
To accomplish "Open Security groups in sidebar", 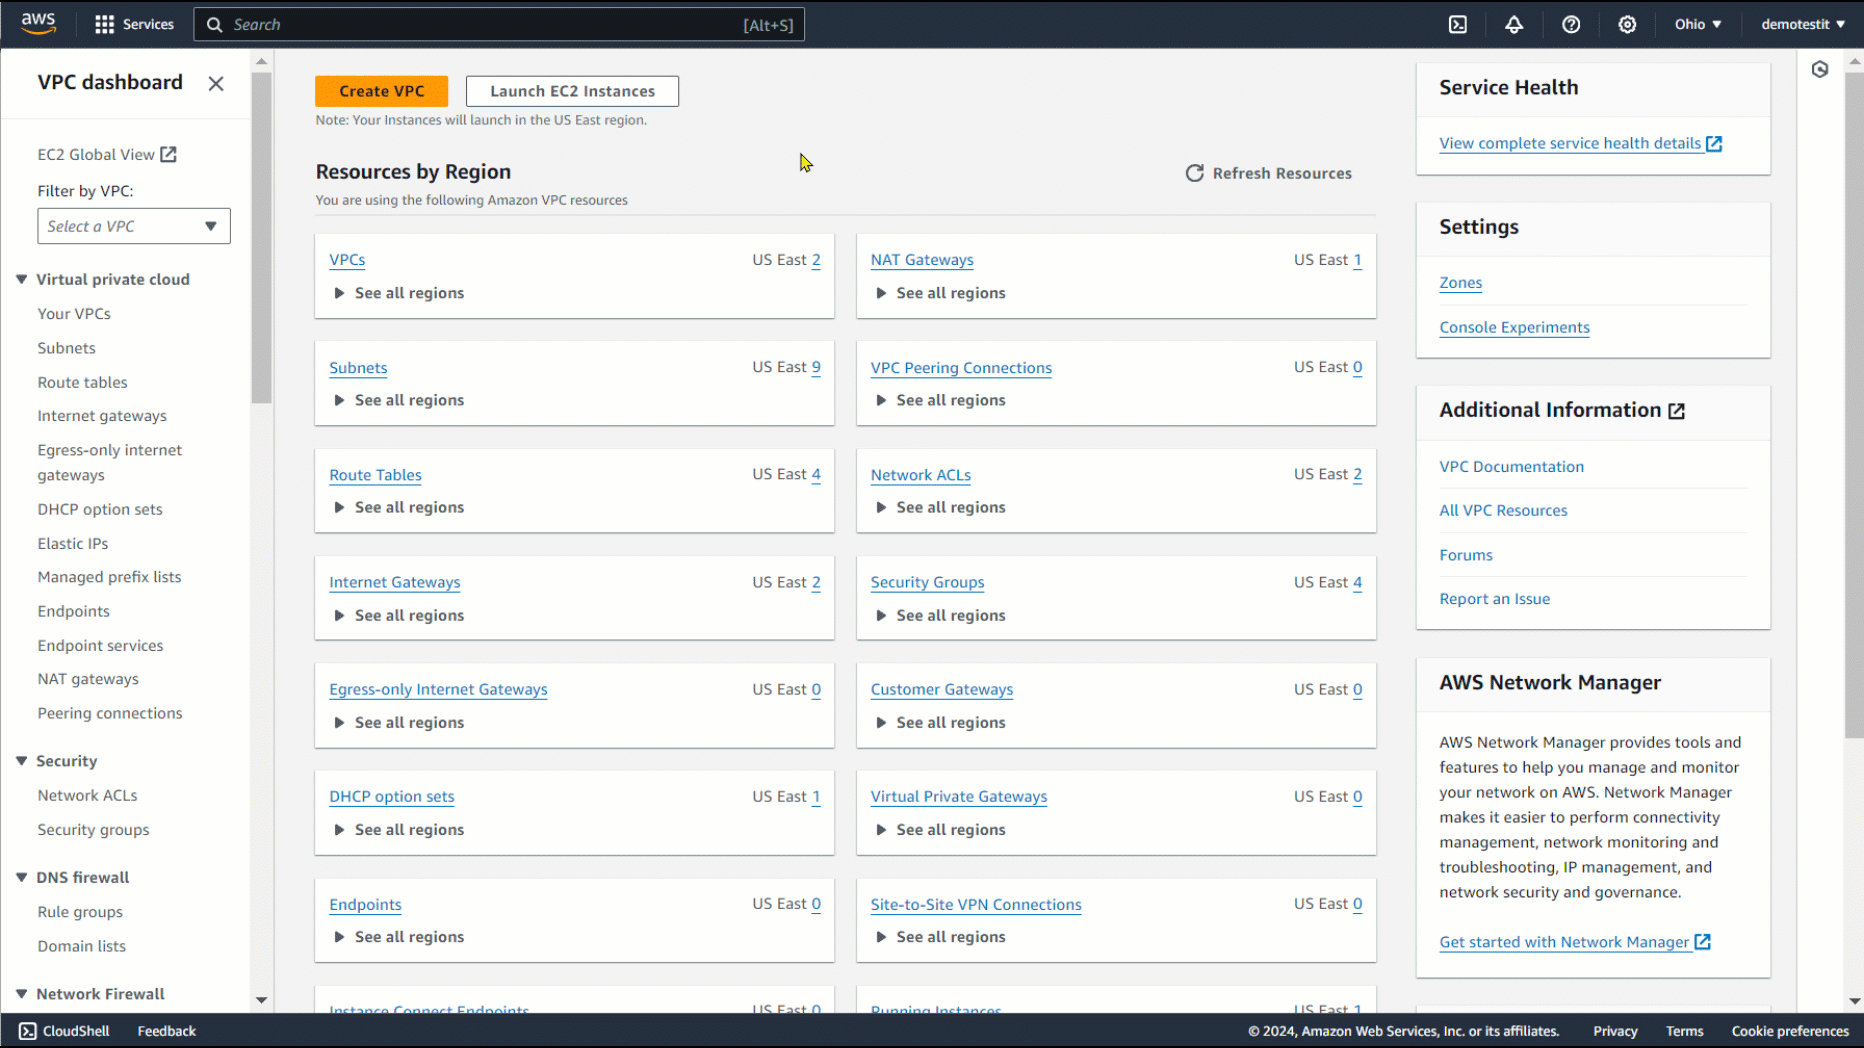I will (93, 830).
